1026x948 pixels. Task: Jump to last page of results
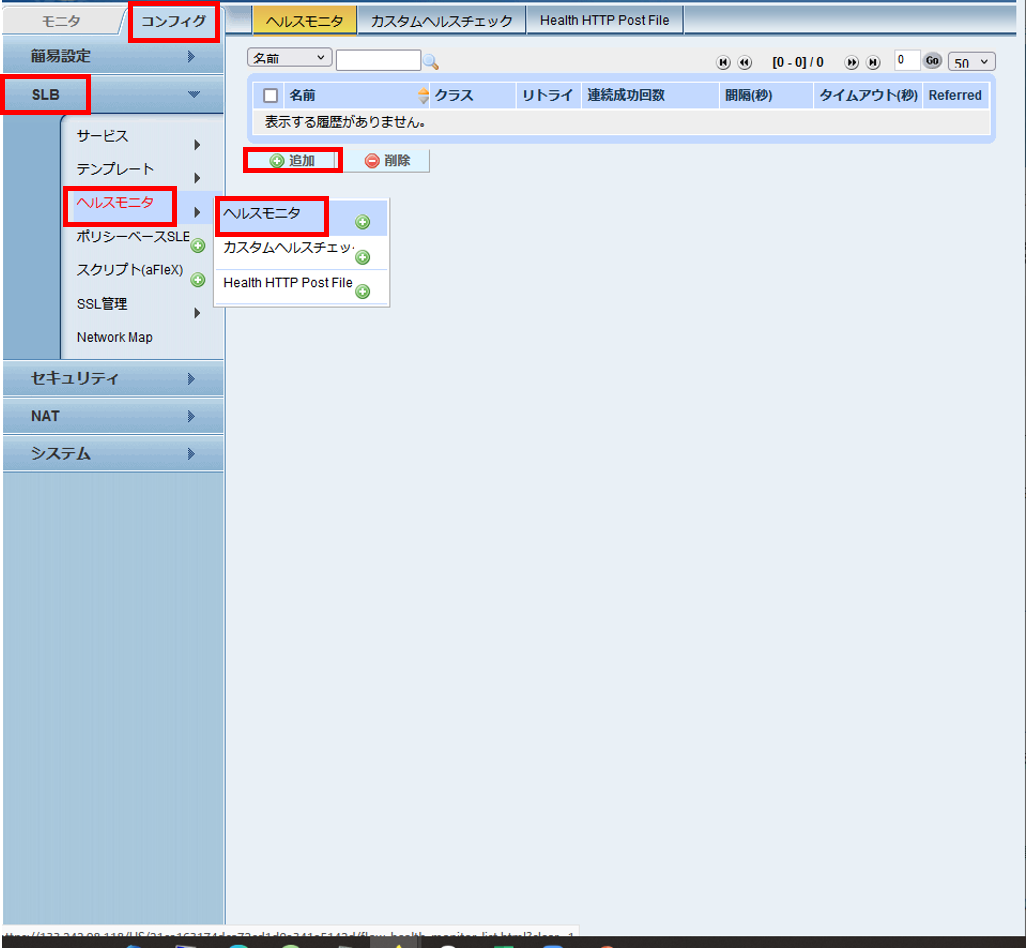click(873, 62)
